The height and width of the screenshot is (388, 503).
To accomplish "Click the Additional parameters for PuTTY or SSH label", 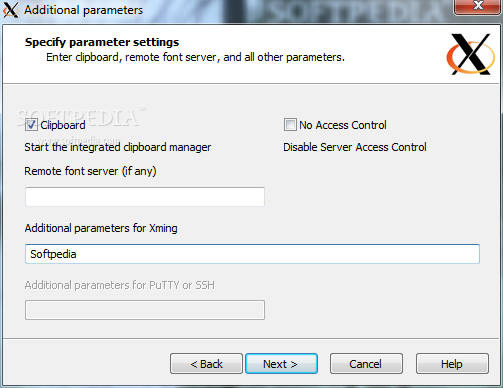I will (120, 285).
